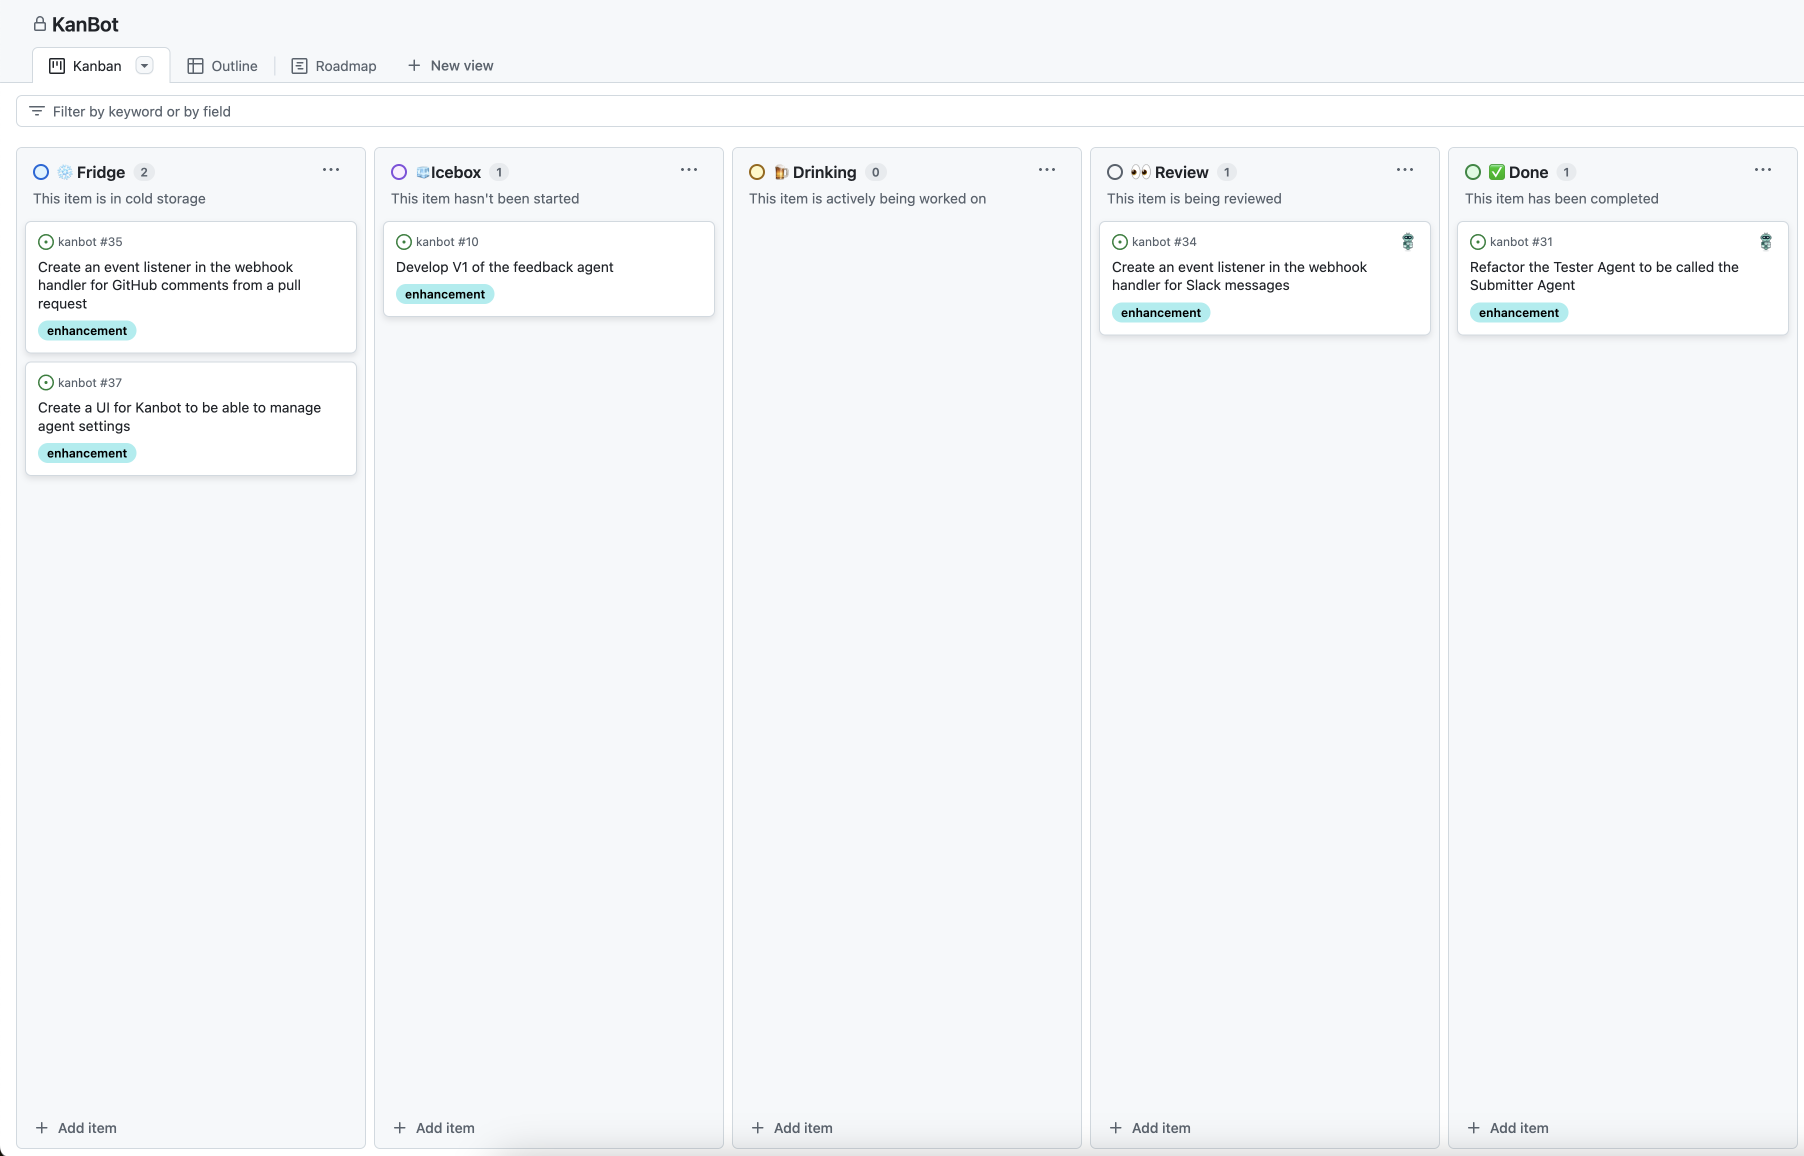Screen dimensions: 1804x1156
Task: Click the Kanban board icon on the Kanban tab
Action: (x=56, y=65)
